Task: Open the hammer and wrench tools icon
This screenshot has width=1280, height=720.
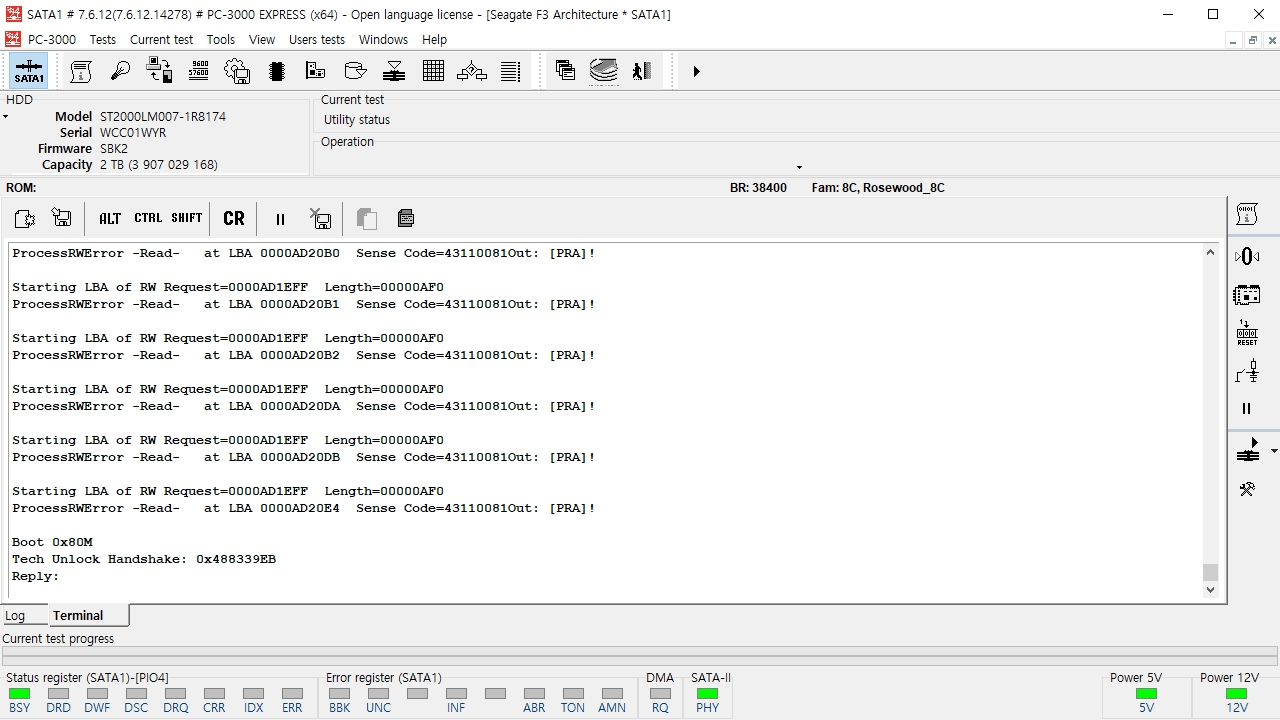Action: click(x=1247, y=489)
